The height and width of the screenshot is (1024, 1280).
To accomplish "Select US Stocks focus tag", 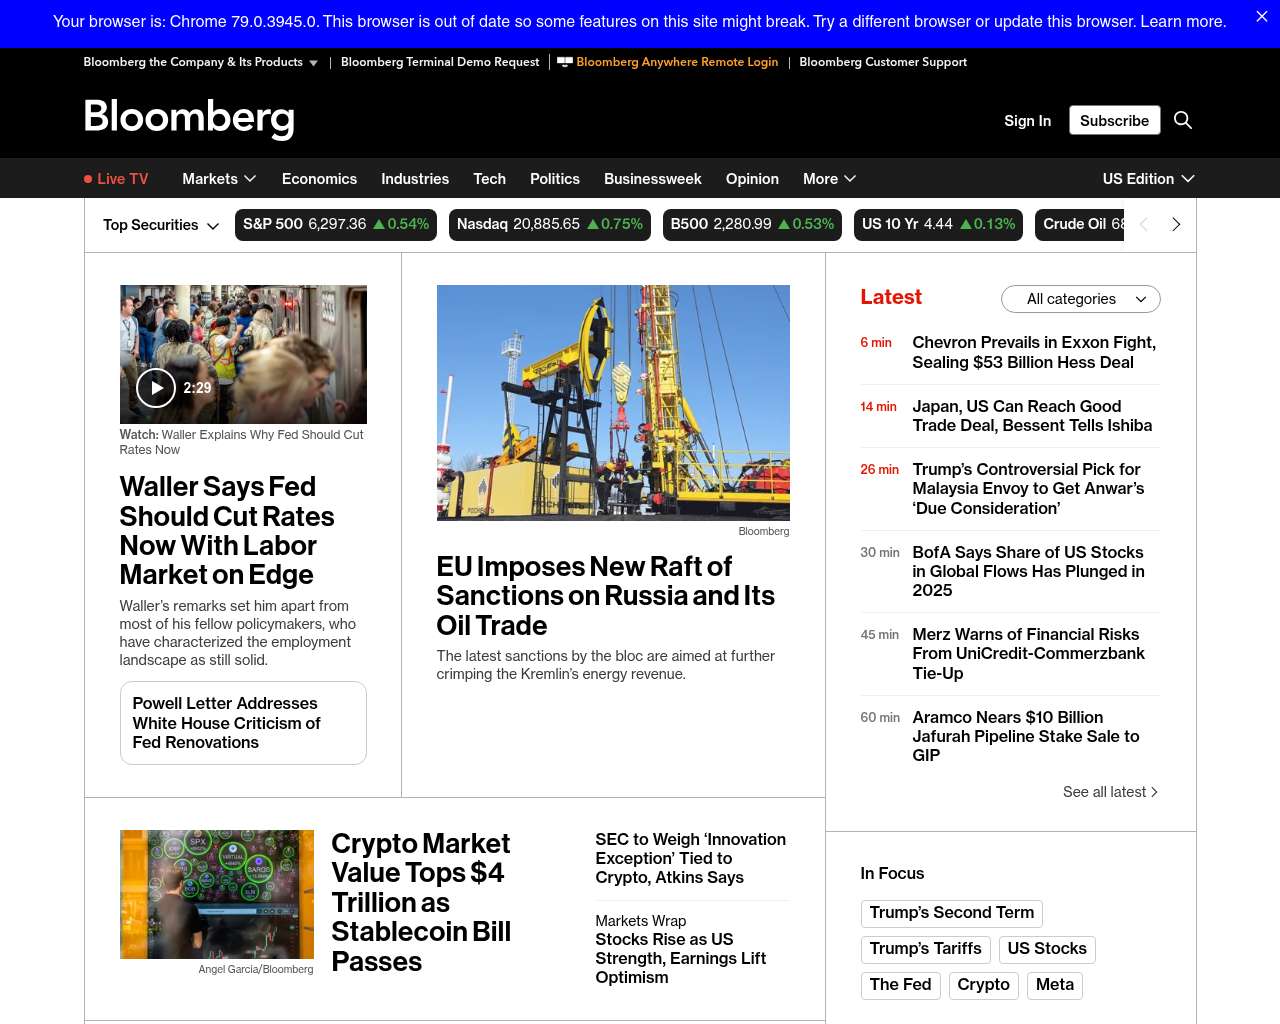I will 1047,949.
